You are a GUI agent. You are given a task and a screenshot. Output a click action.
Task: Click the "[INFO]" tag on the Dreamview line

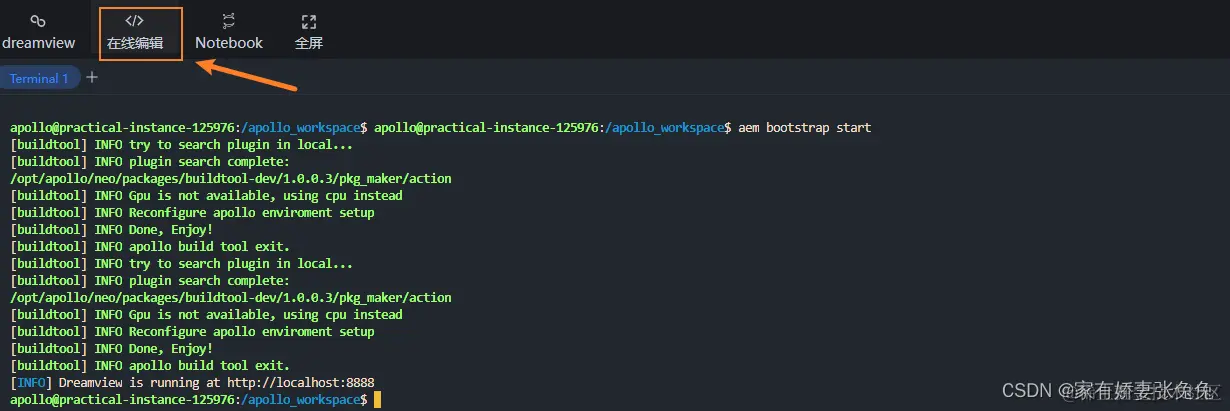click(x=31, y=383)
